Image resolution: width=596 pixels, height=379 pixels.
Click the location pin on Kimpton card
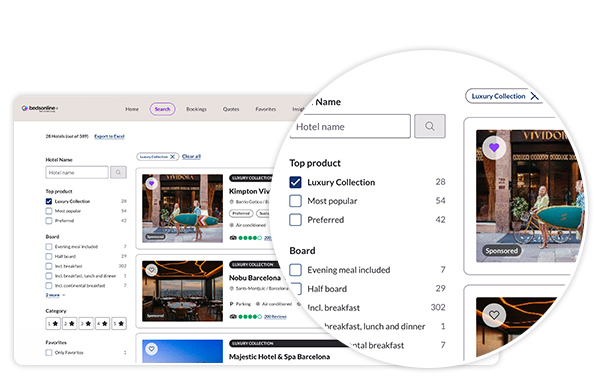click(x=231, y=202)
